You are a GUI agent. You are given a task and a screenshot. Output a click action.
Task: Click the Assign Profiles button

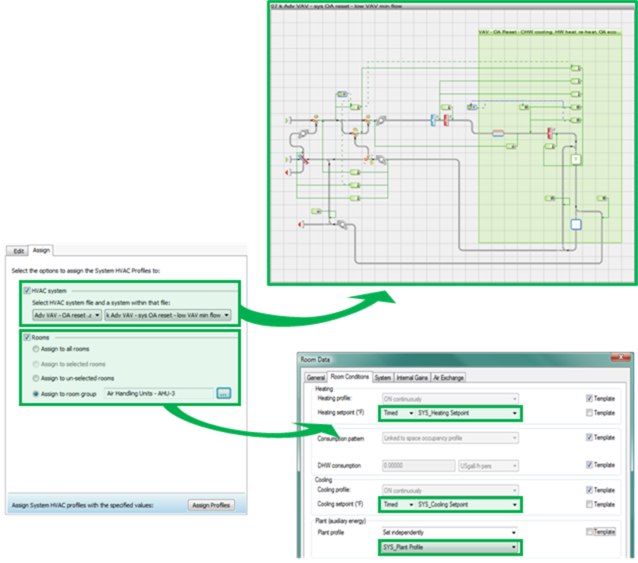click(211, 505)
